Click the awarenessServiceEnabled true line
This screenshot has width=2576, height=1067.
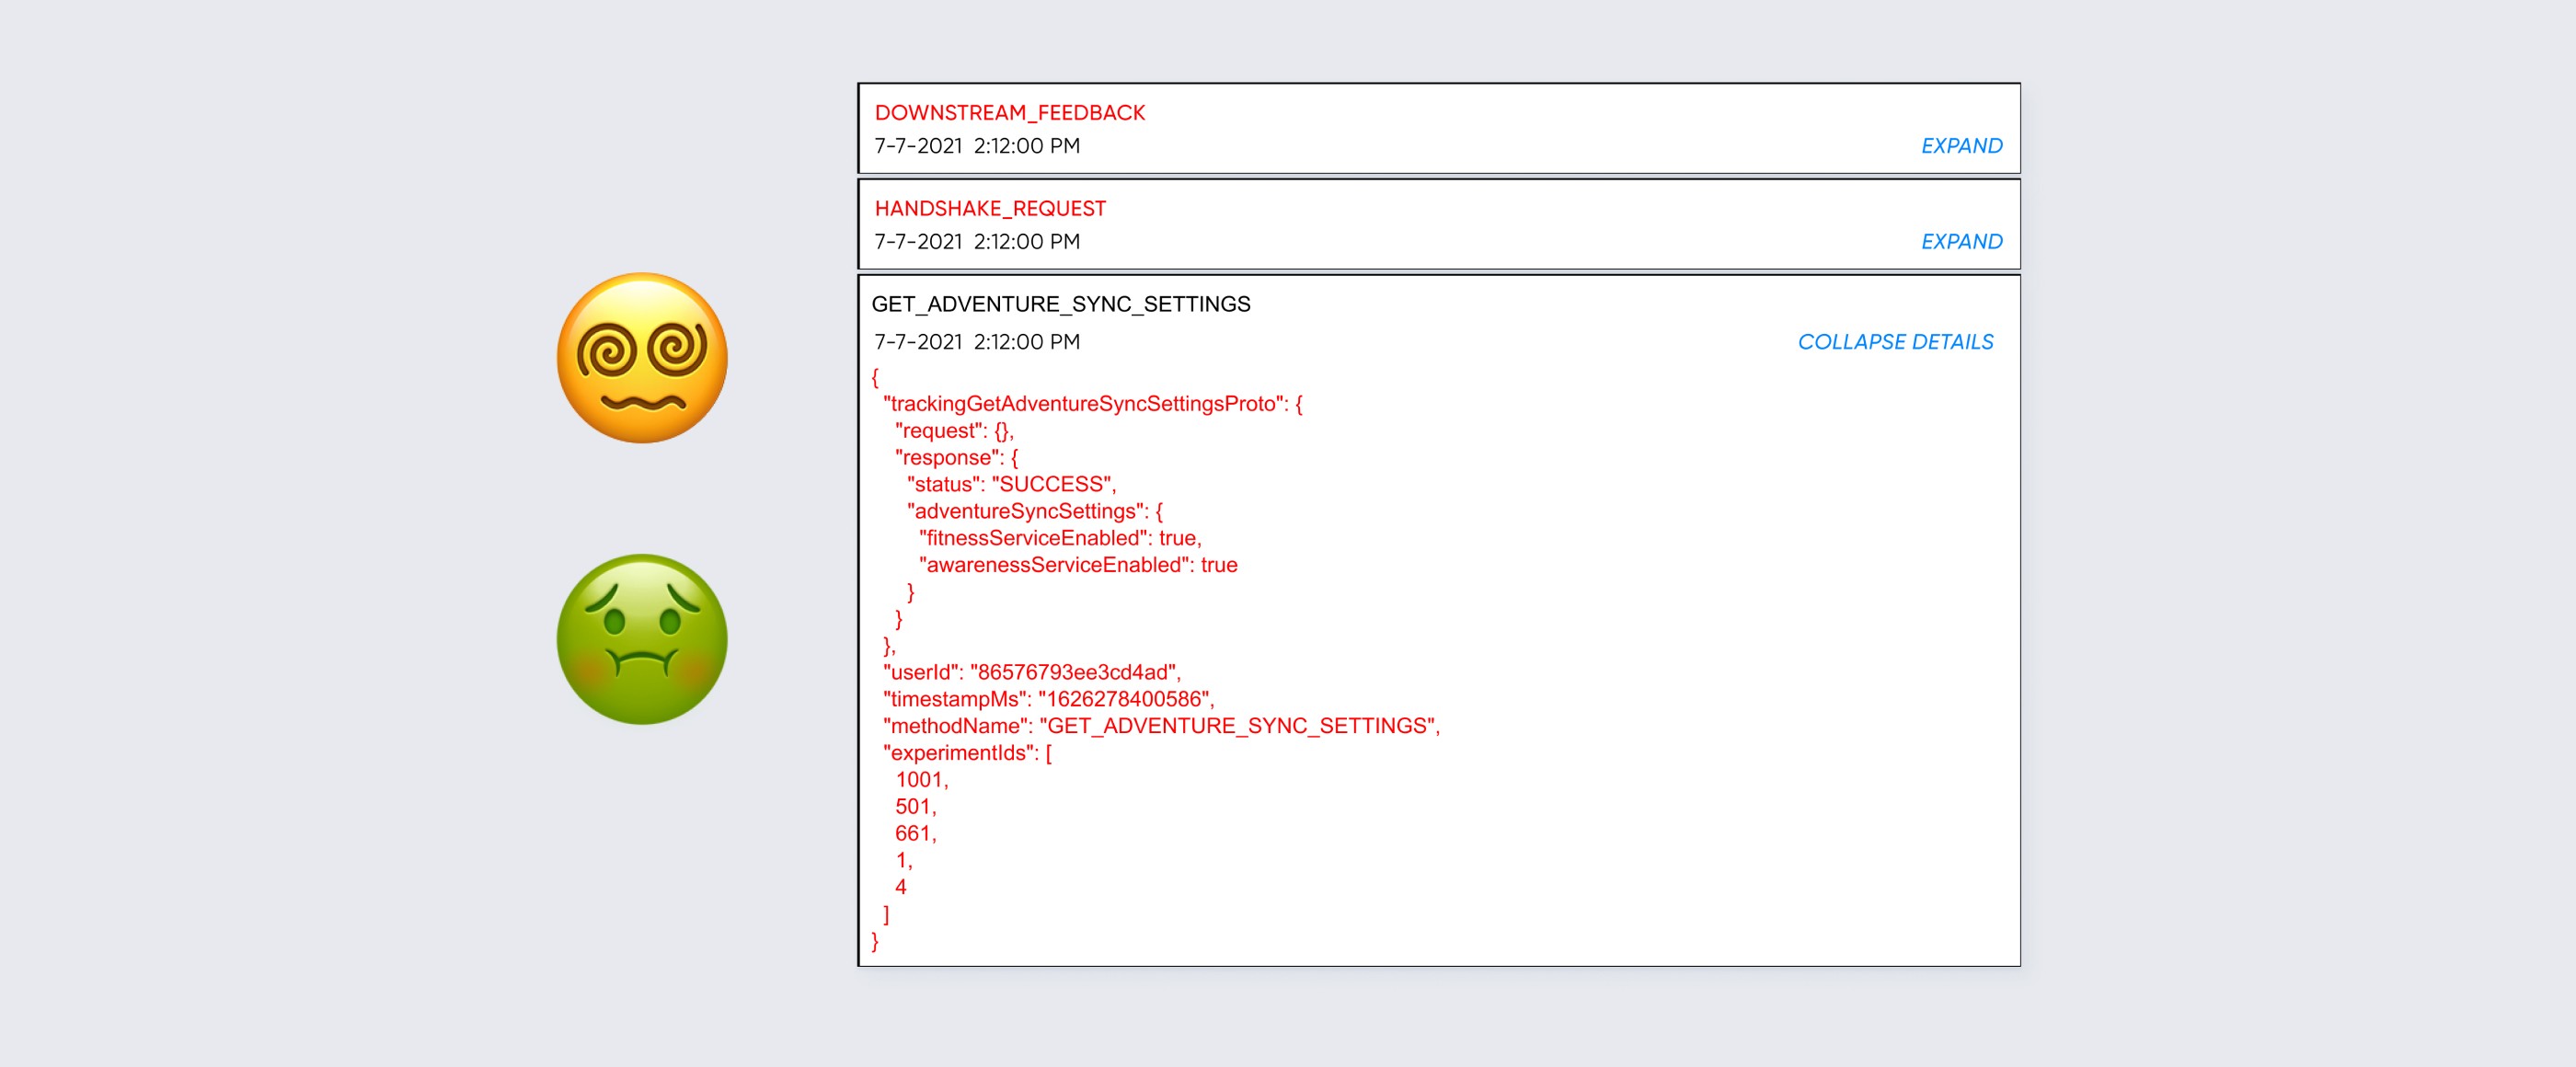pyautogui.click(x=1077, y=566)
